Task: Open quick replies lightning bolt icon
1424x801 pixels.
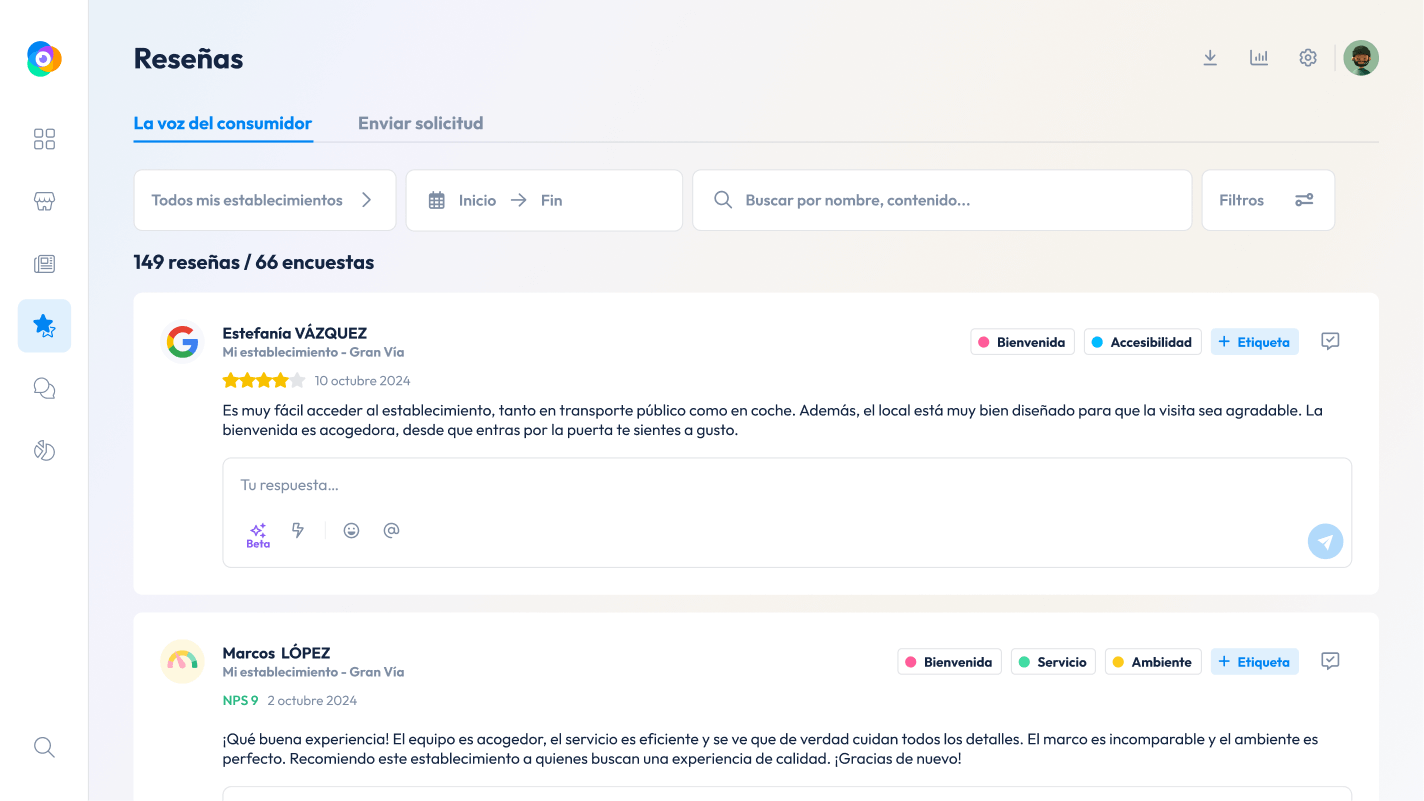Action: pyautogui.click(x=298, y=530)
